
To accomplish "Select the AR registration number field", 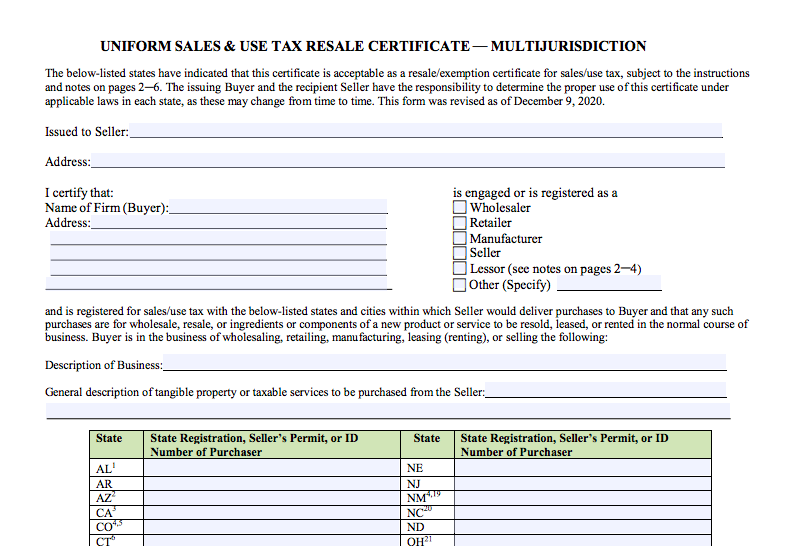I will click(273, 484).
